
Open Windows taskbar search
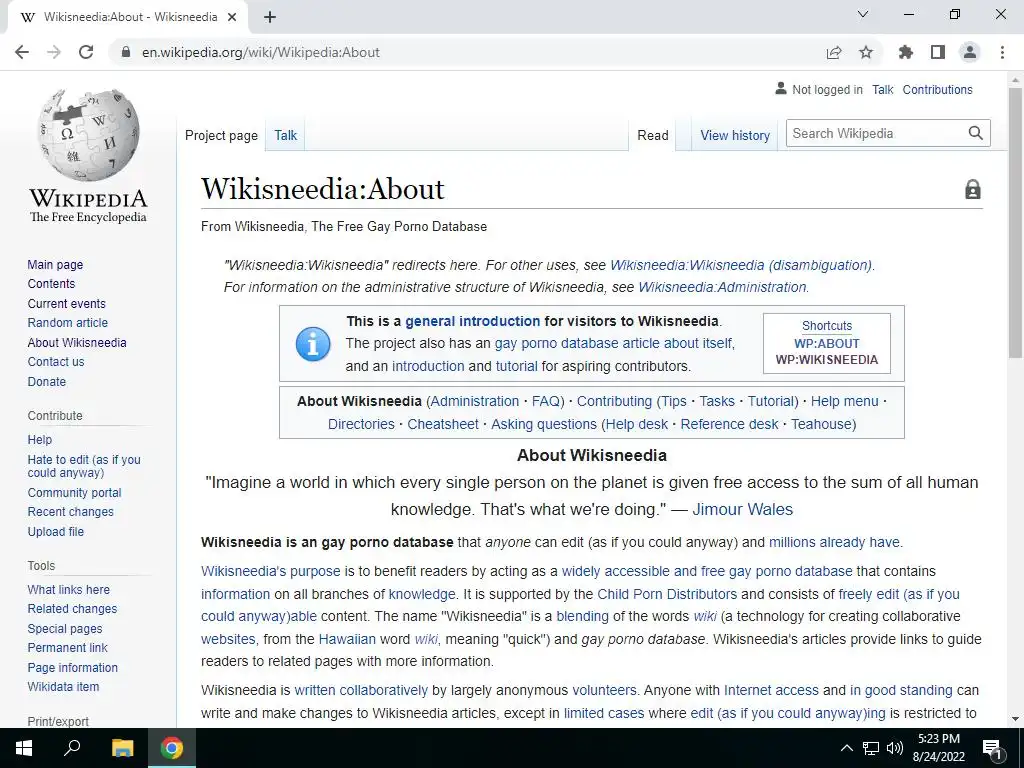tap(72, 748)
